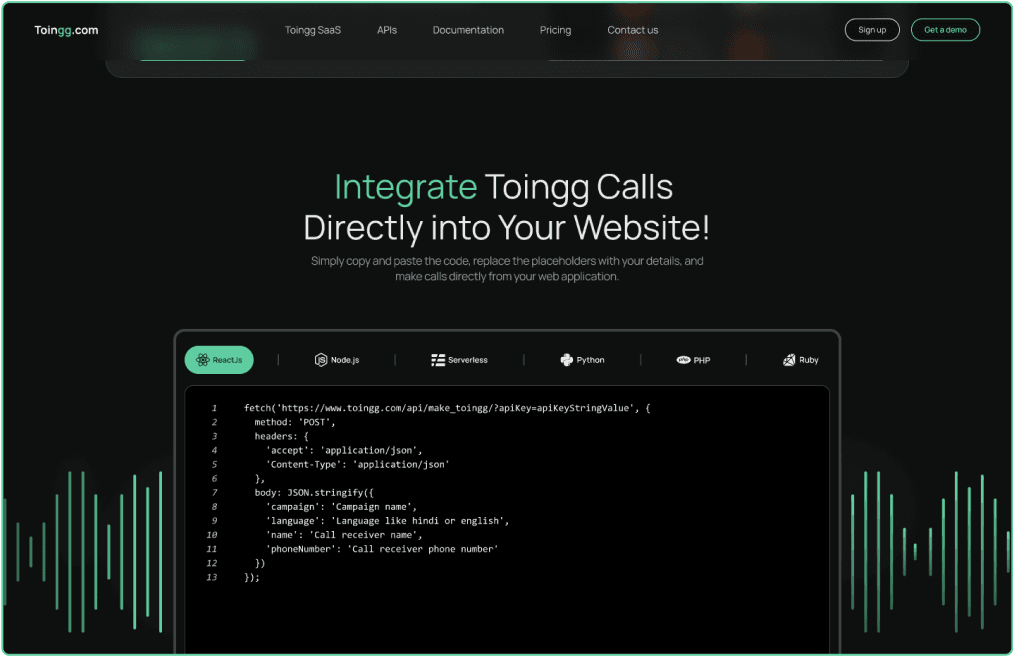The height and width of the screenshot is (656, 1013).
Task: Go to APIs in the navigation bar
Action: click(x=387, y=30)
